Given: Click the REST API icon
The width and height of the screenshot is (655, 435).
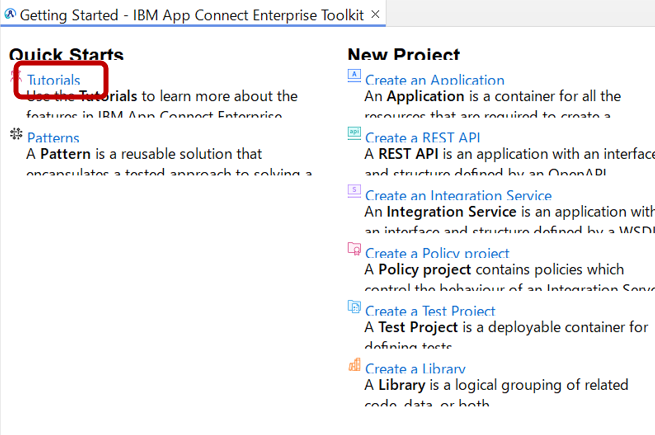Looking at the screenshot, I should (354, 133).
